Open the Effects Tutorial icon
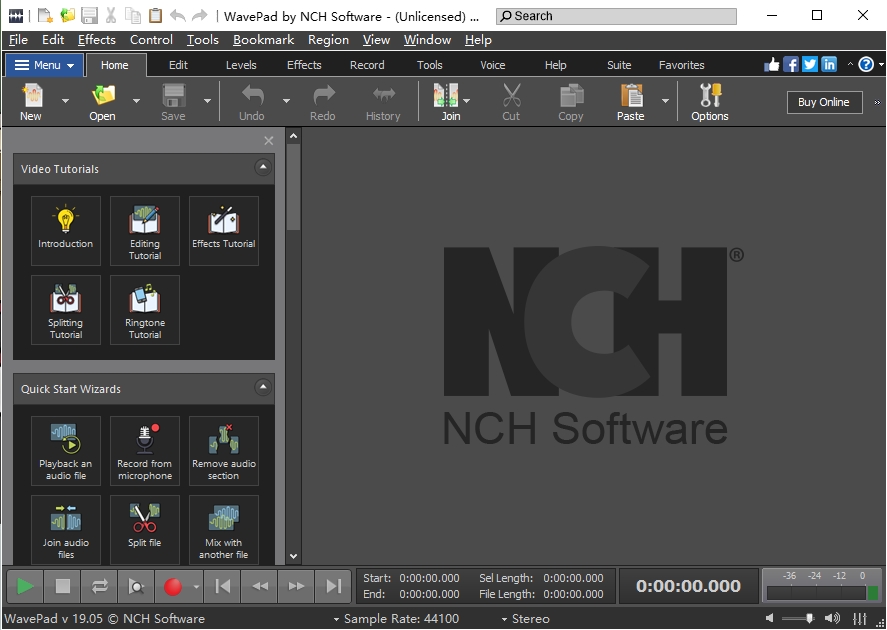The width and height of the screenshot is (887, 630). (x=224, y=230)
